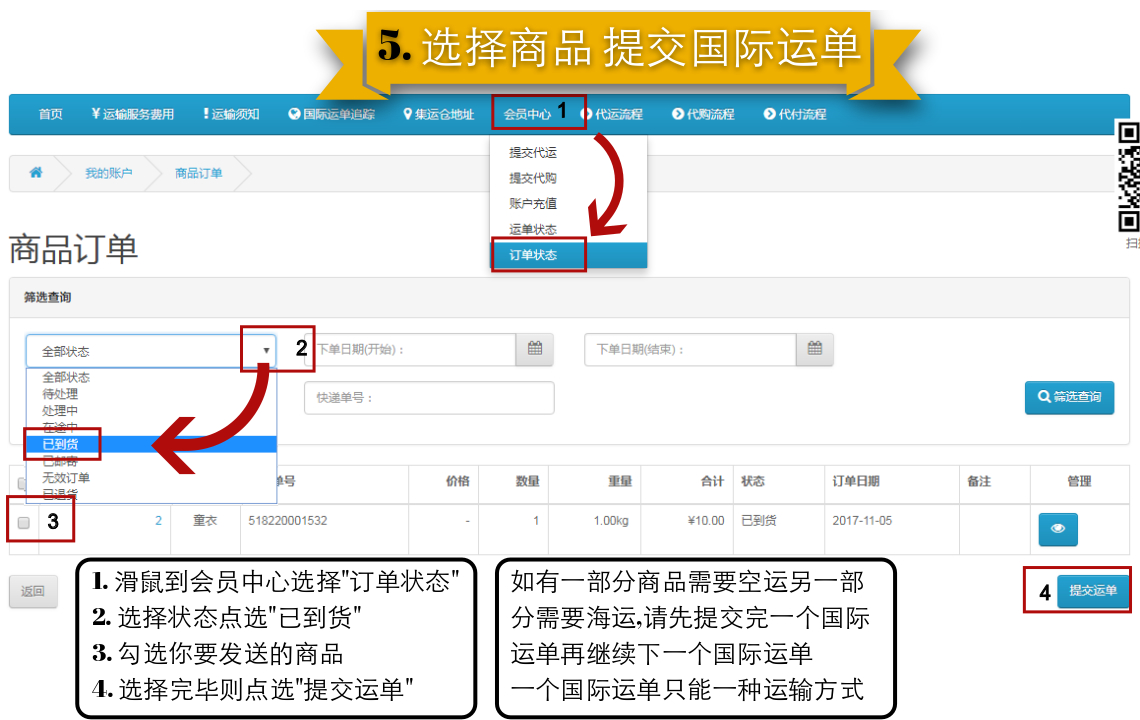Expand the 全部状态 status dropdown

[150, 351]
